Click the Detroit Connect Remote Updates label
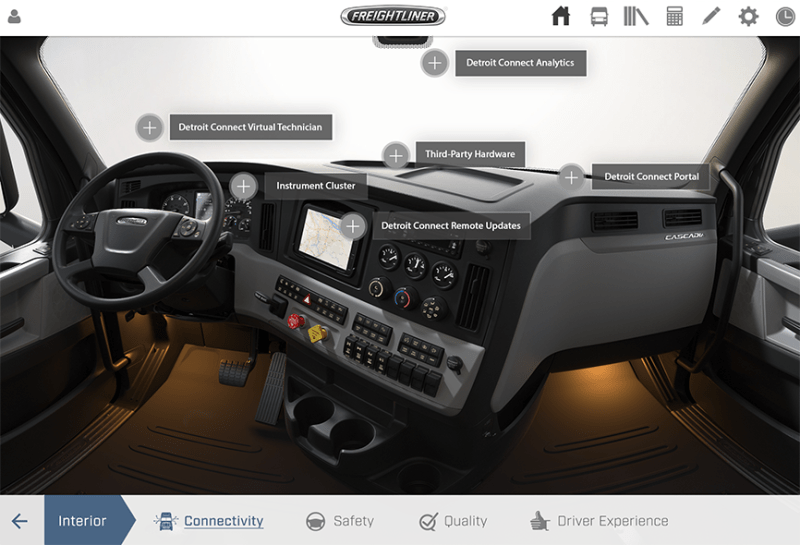Image resolution: width=800 pixels, height=545 pixels. click(451, 226)
